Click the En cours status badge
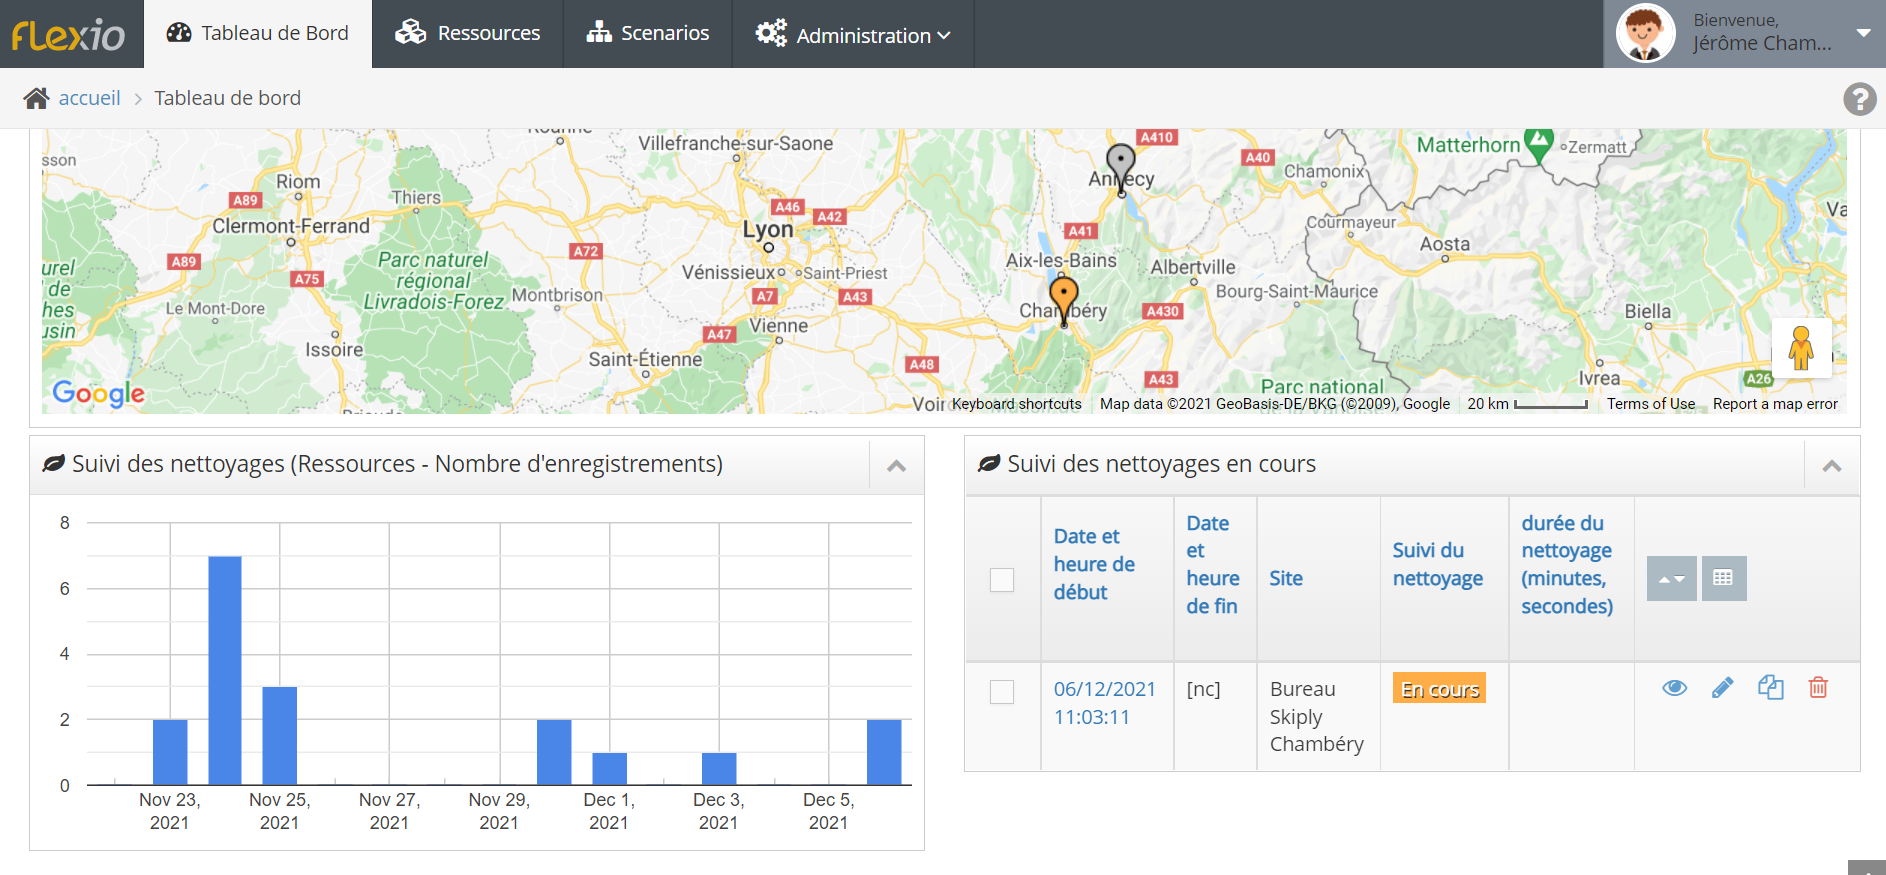The height and width of the screenshot is (875, 1886). click(1439, 688)
